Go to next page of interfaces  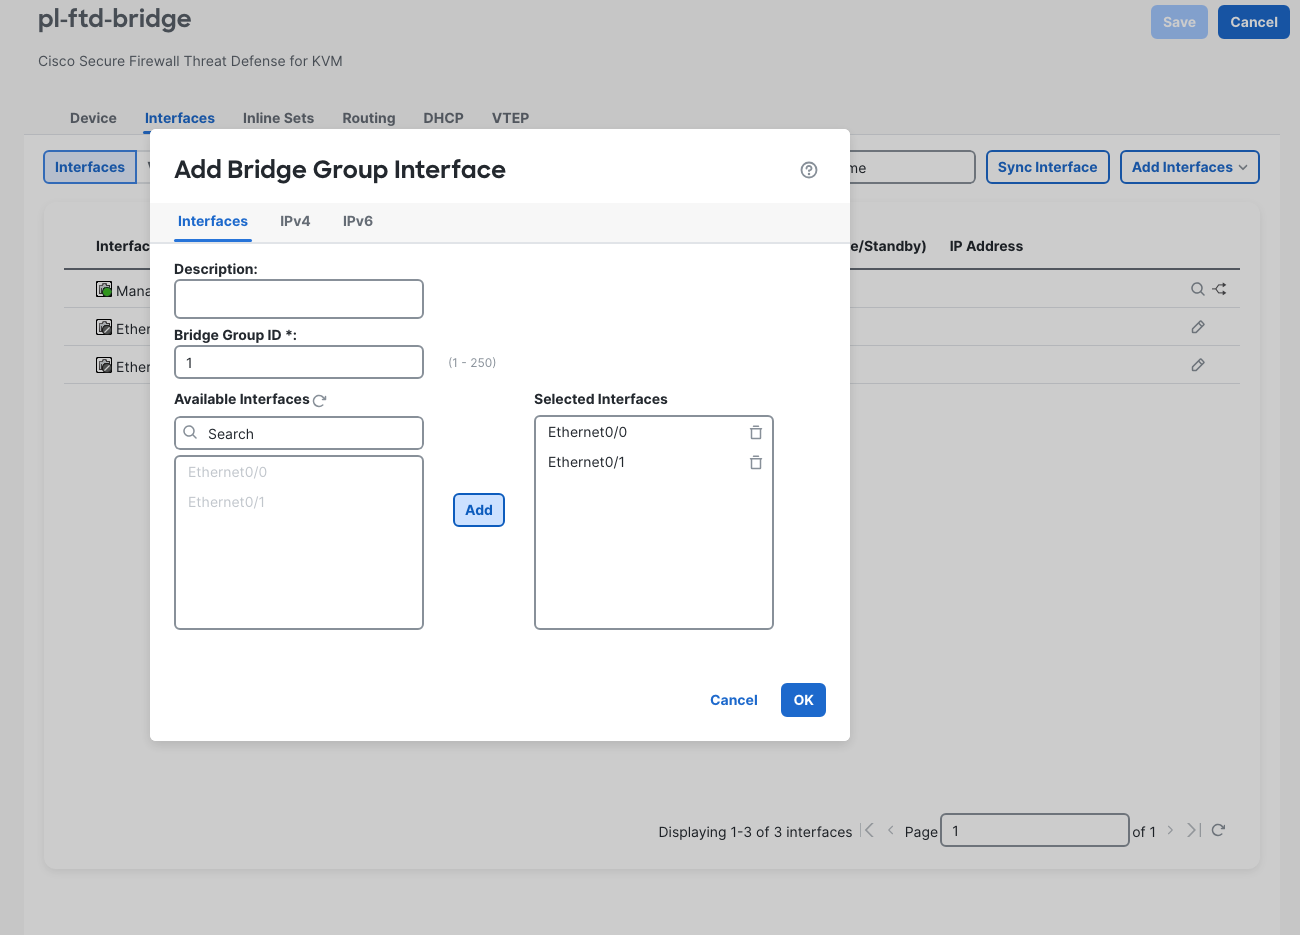pos(1170,830)
